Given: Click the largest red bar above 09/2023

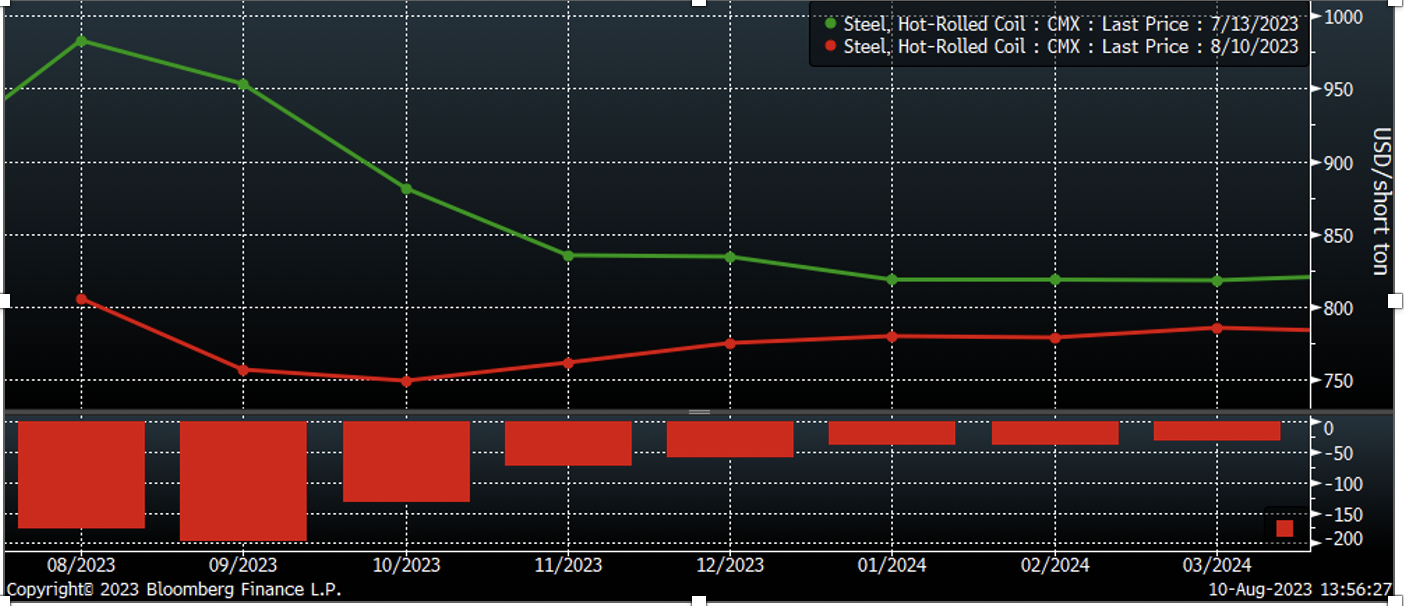Looking at the screenshot, I should click(243, 480).
